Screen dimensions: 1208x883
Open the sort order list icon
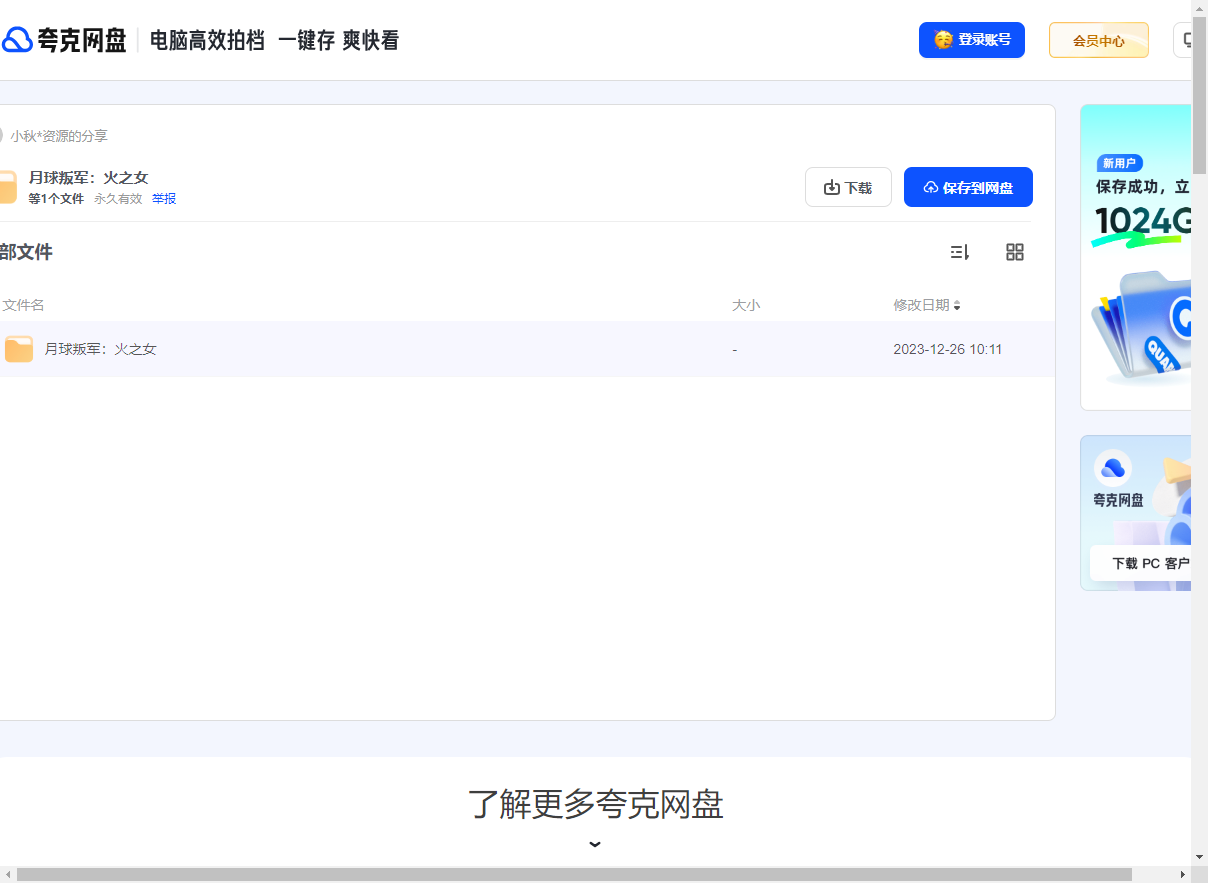960,252
